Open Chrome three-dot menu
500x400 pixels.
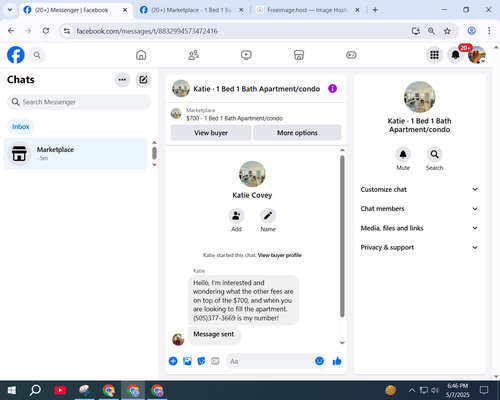(489, 31)
